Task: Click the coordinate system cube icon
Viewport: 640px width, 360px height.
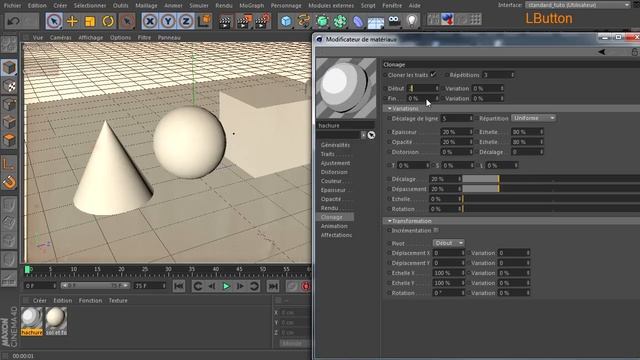Action: pyautogui.click(x=204, y=21)
